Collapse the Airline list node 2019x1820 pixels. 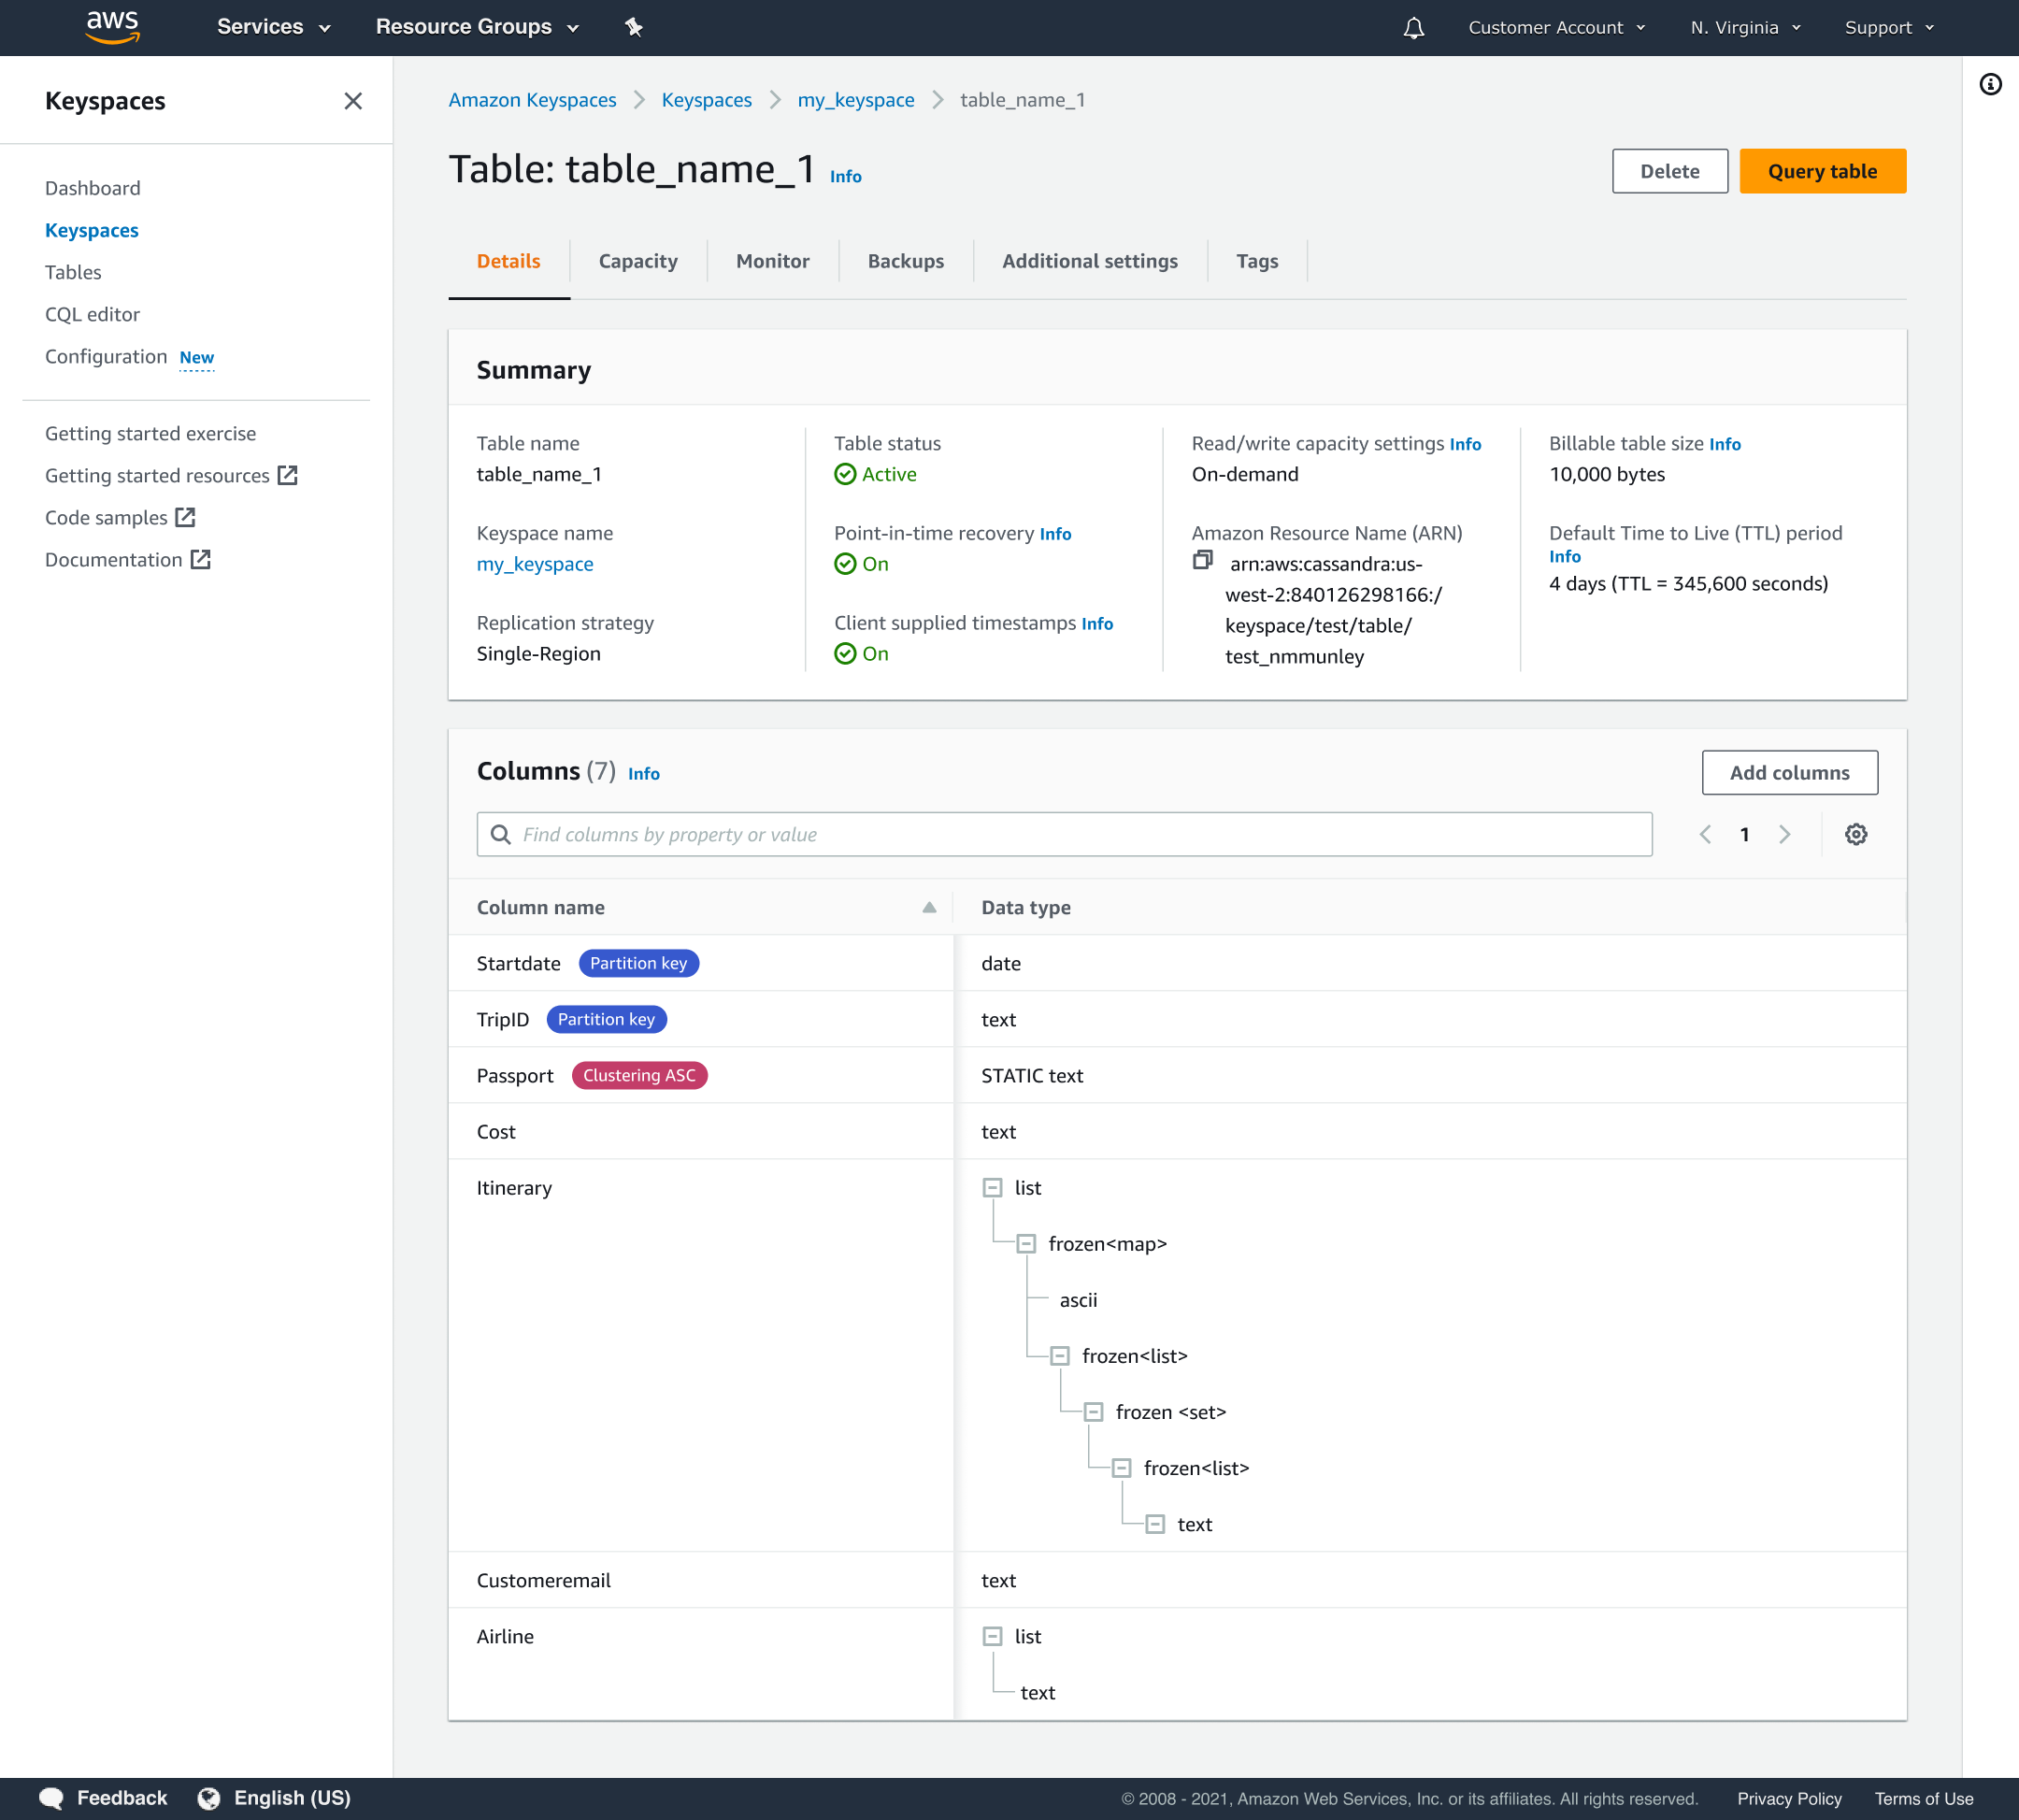tap(992, 1636)
